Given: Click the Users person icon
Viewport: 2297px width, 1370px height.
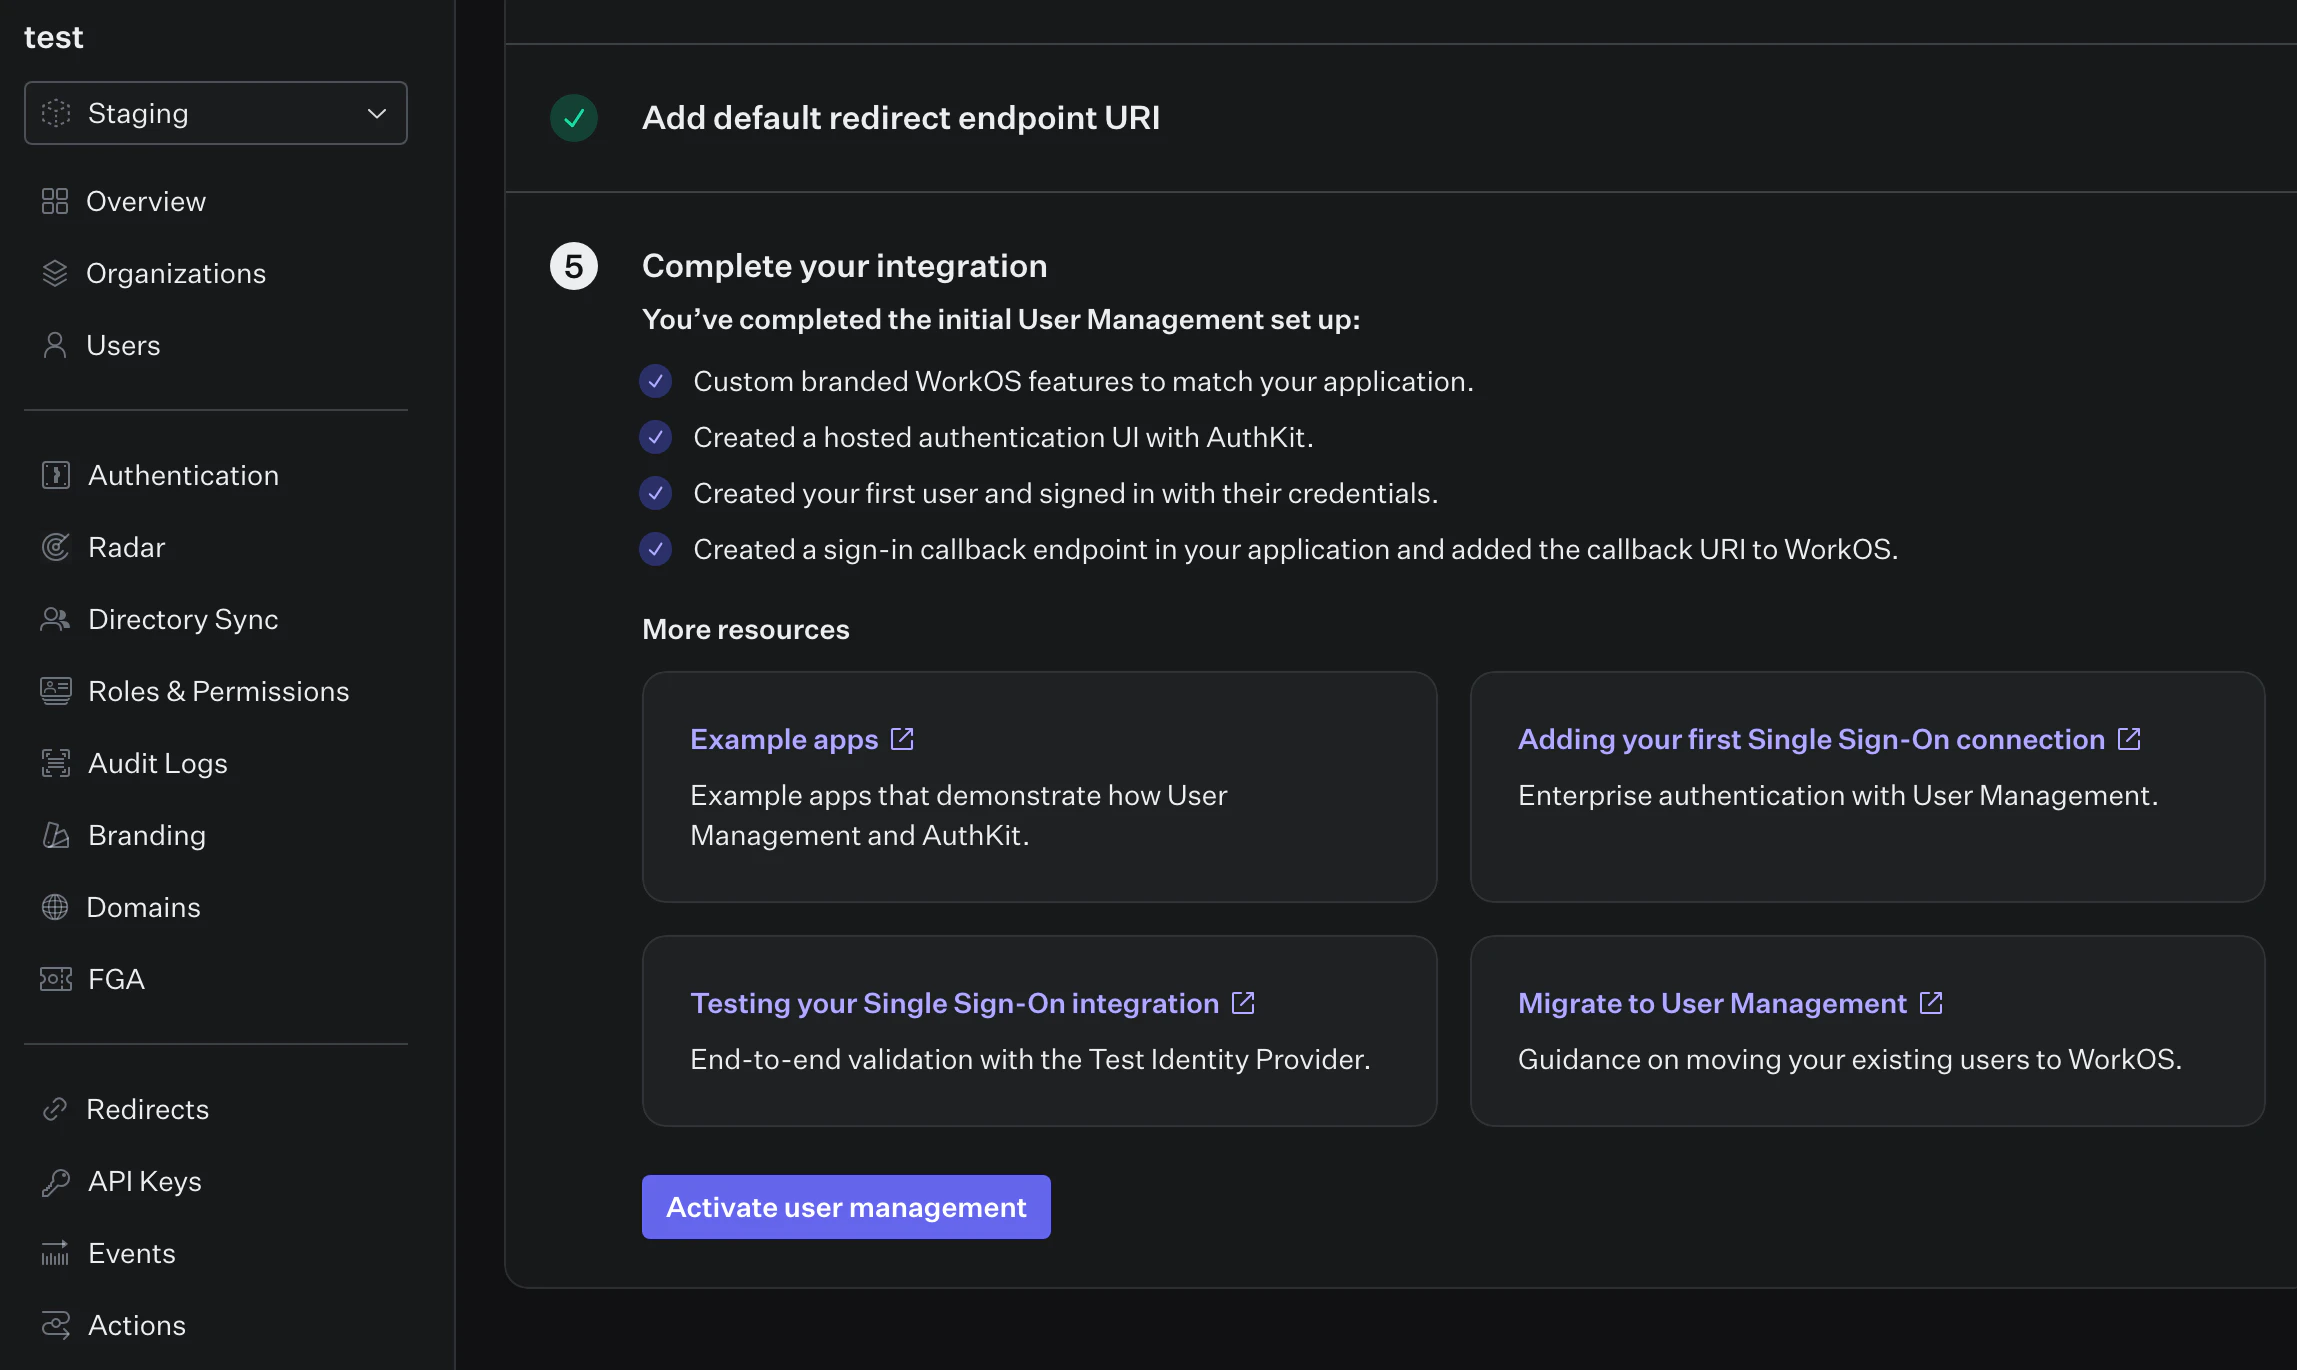Looking at the screenshot, I should tap(55, 345).
